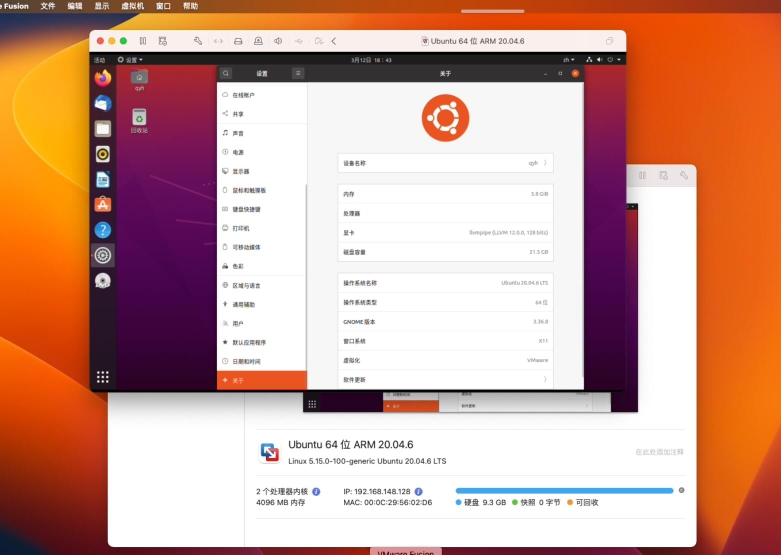781x555 pixels.
Task: Open the 回收站 trash icon on the desktop
Action: [139, 121]
